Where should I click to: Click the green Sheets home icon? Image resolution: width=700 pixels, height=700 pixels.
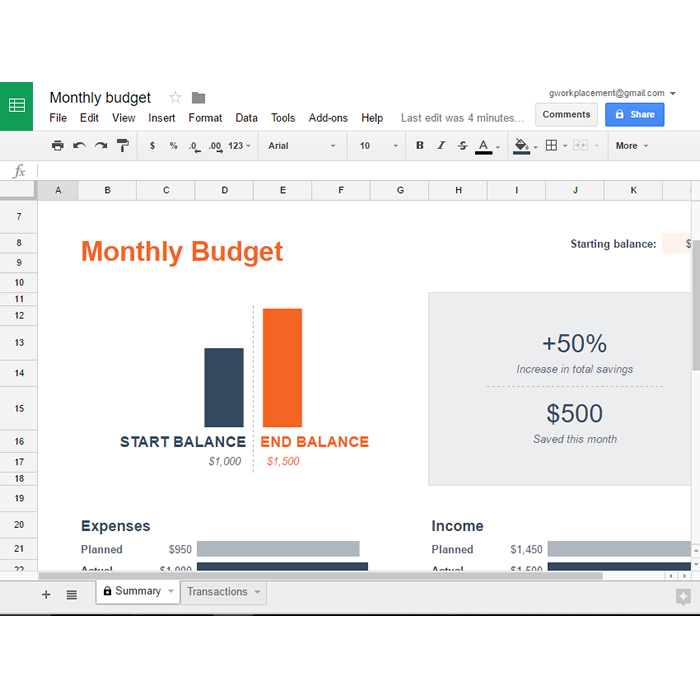[x=17, y=106]
